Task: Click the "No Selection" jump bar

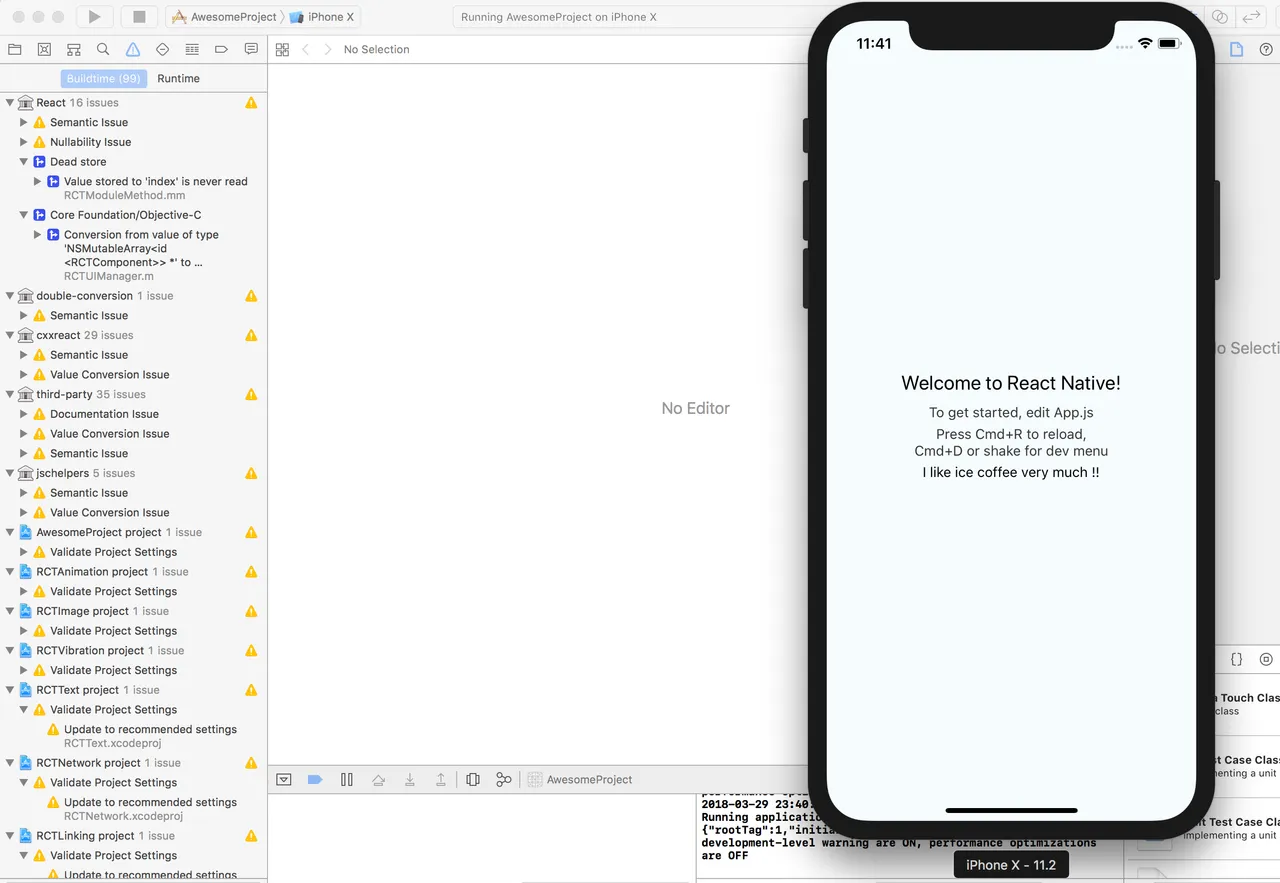Action: (x=377, y=49)
